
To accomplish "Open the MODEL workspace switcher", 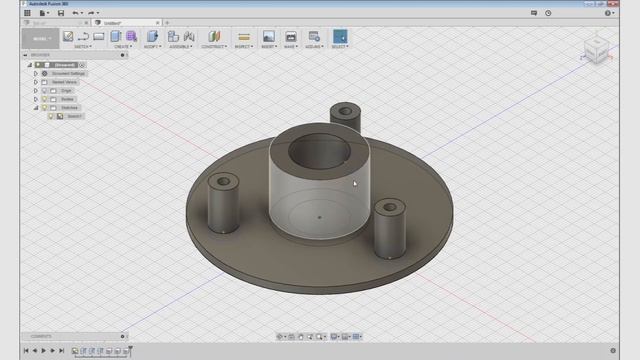I will click(40, 39).
